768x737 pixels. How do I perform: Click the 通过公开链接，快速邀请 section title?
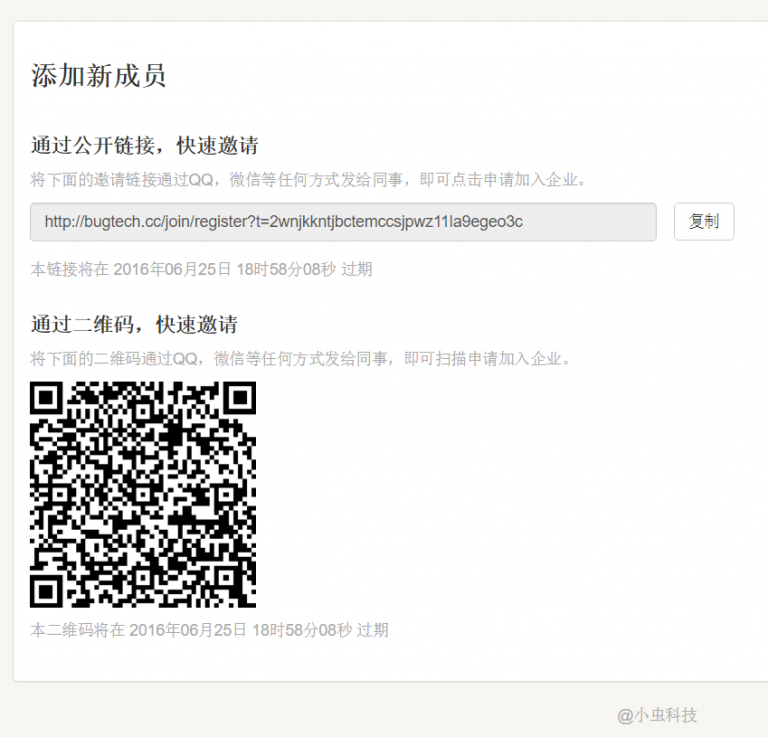(145, 146)
